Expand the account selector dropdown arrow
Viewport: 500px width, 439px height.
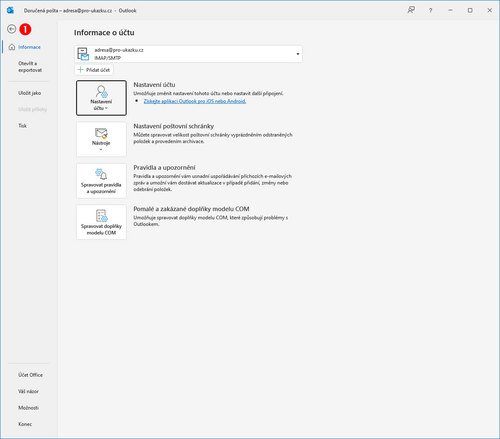coord(298,54)
